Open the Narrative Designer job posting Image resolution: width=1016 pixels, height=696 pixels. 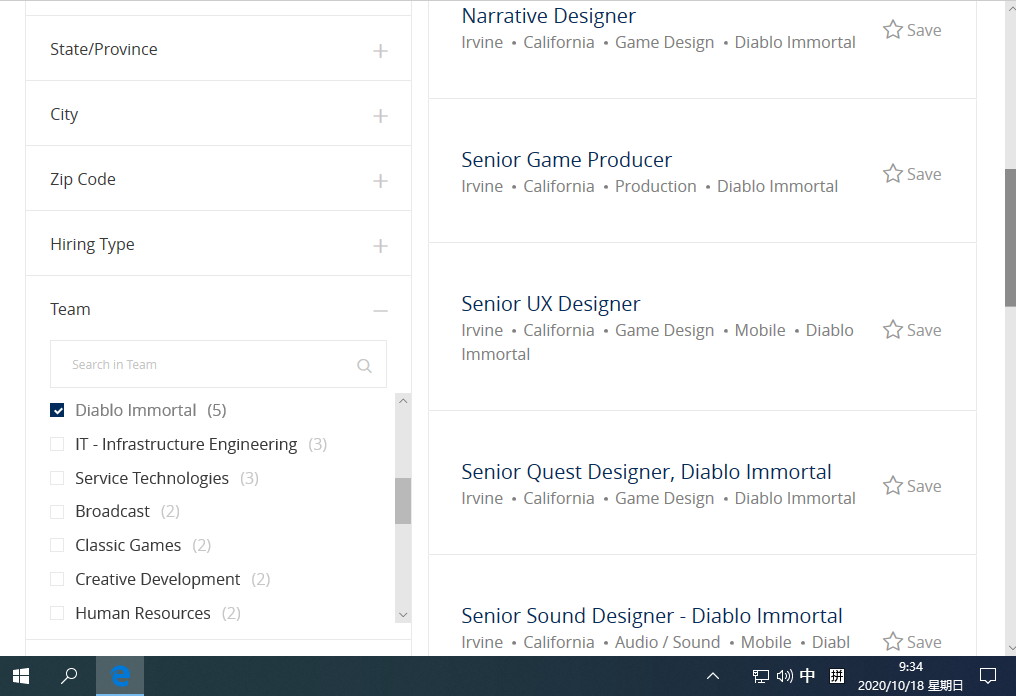pyautogui.click(x=548, y=15)
